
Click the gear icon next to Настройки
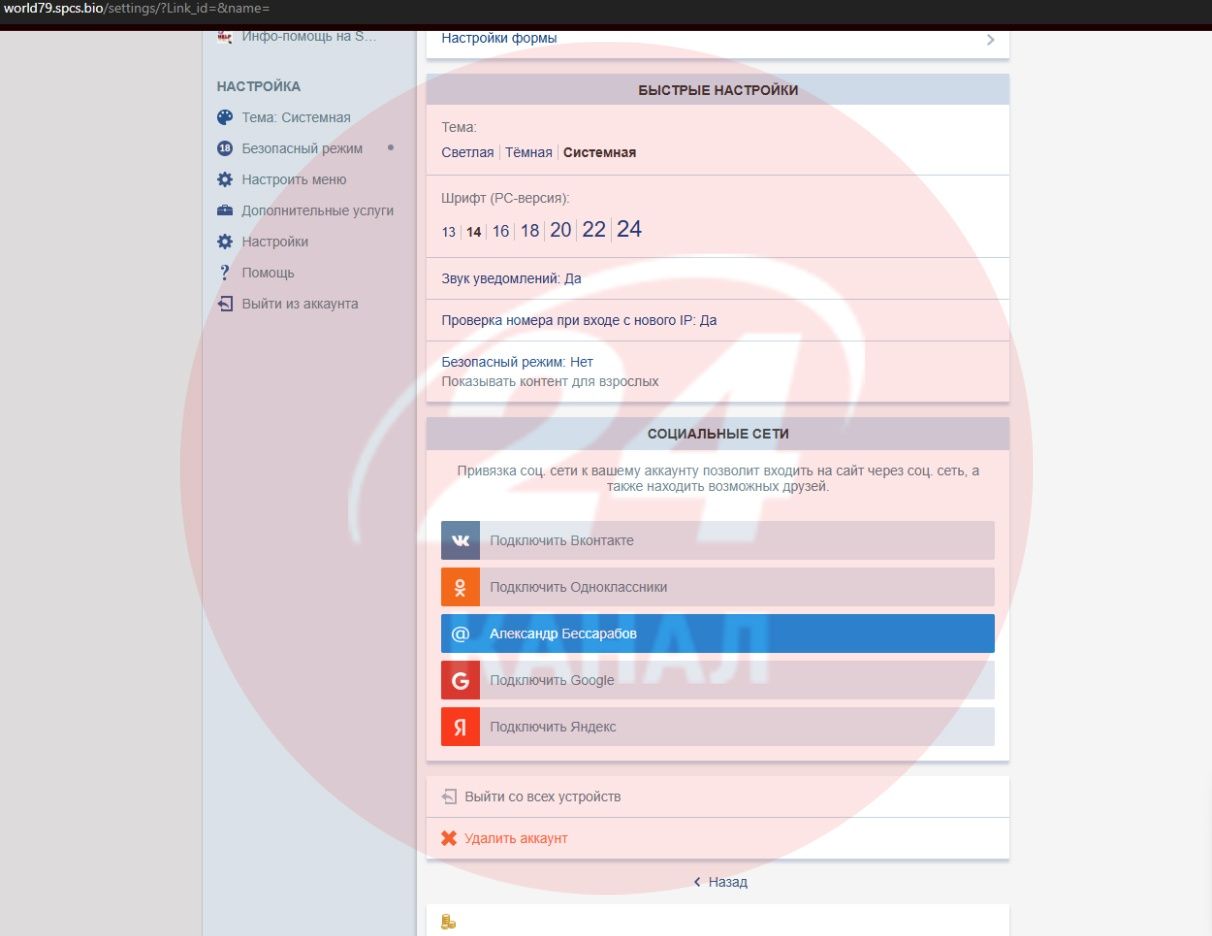tap(225, 241)
